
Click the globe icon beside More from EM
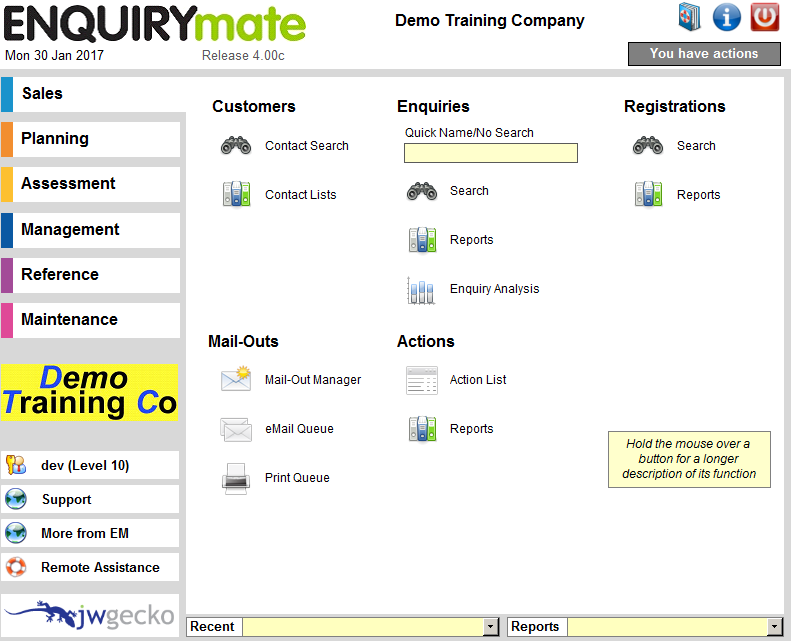pos(16,533)
